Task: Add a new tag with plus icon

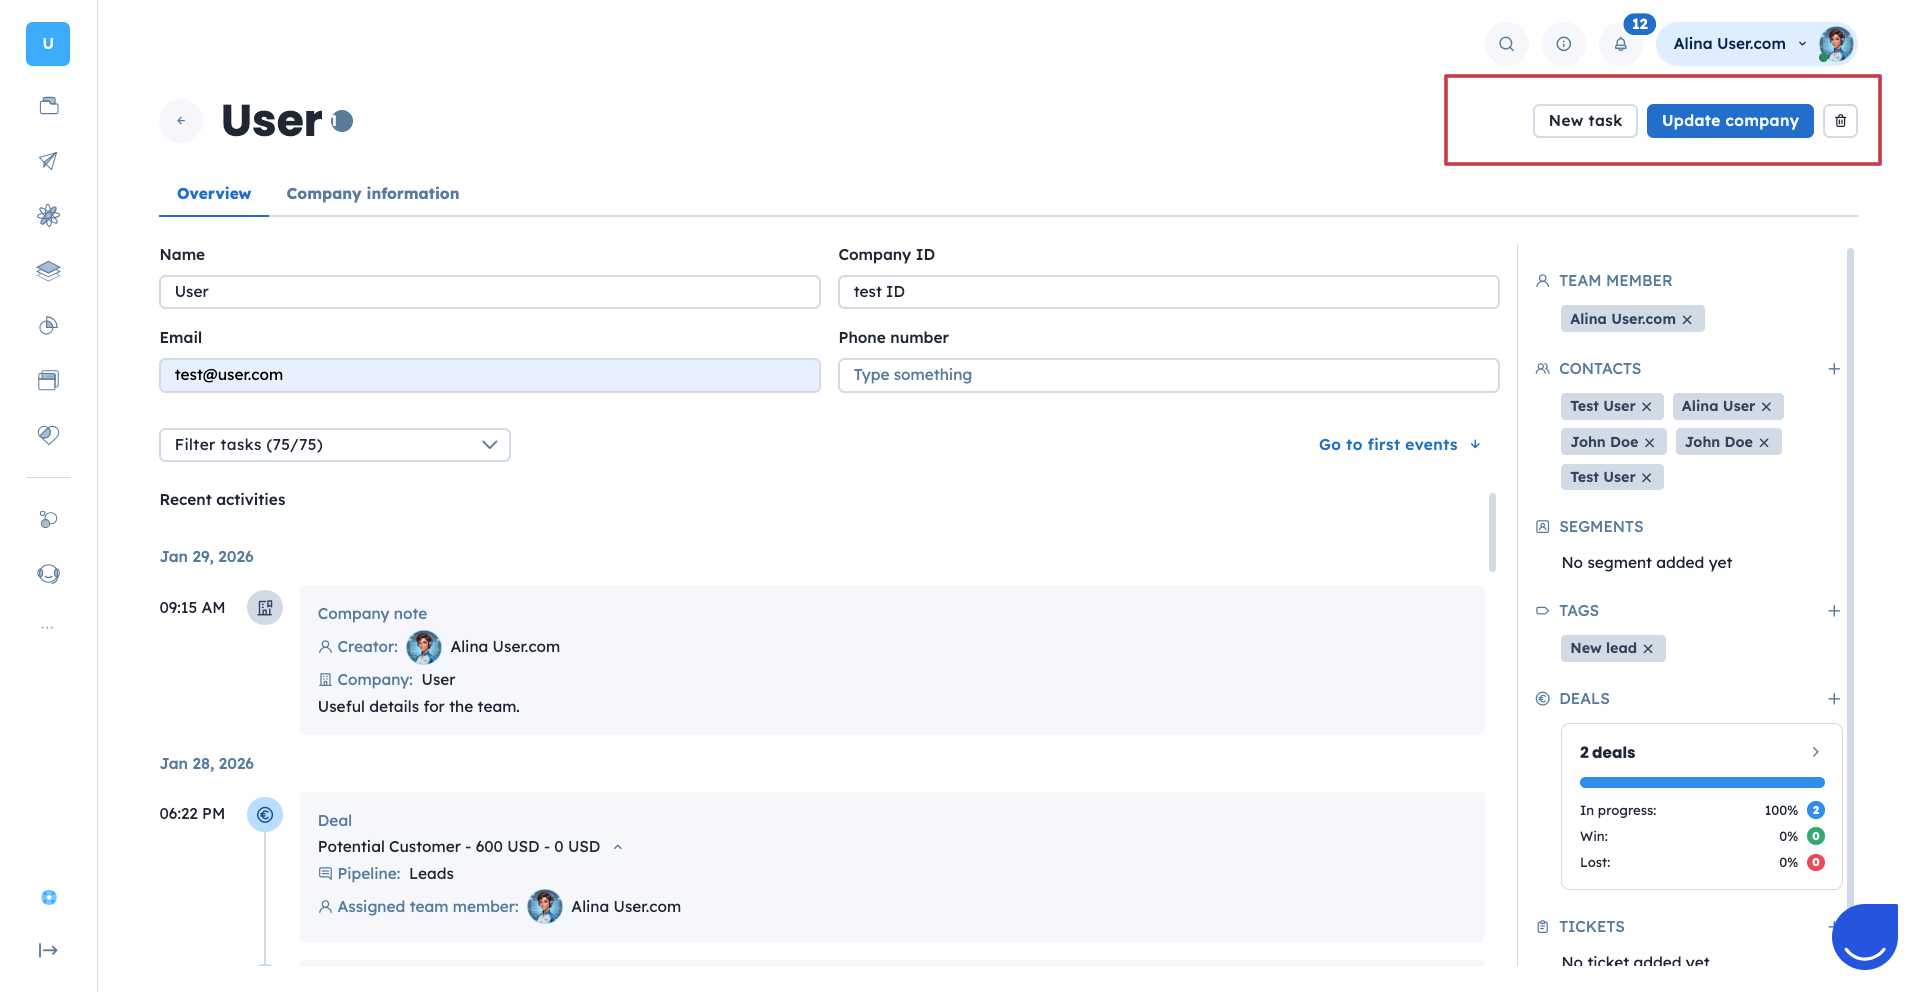Action: (x=1834, y=611)
